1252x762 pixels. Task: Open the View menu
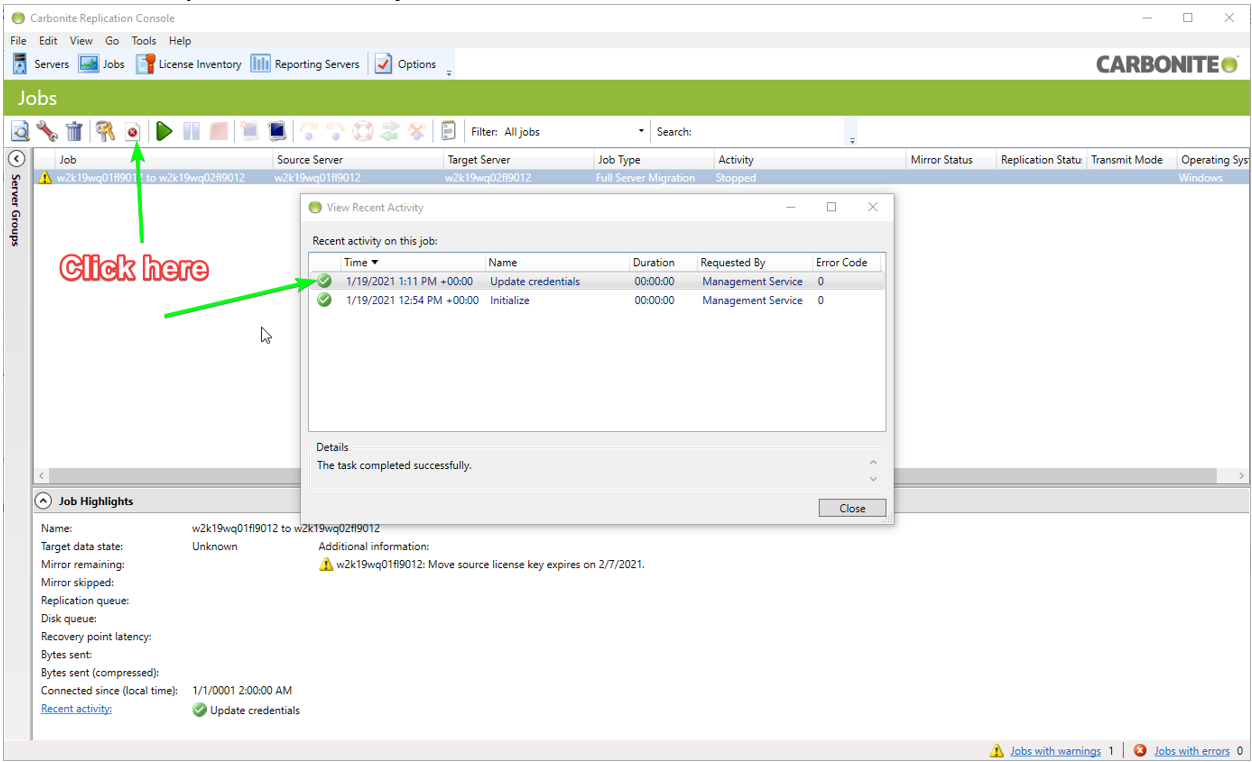(x=81, y=41)
